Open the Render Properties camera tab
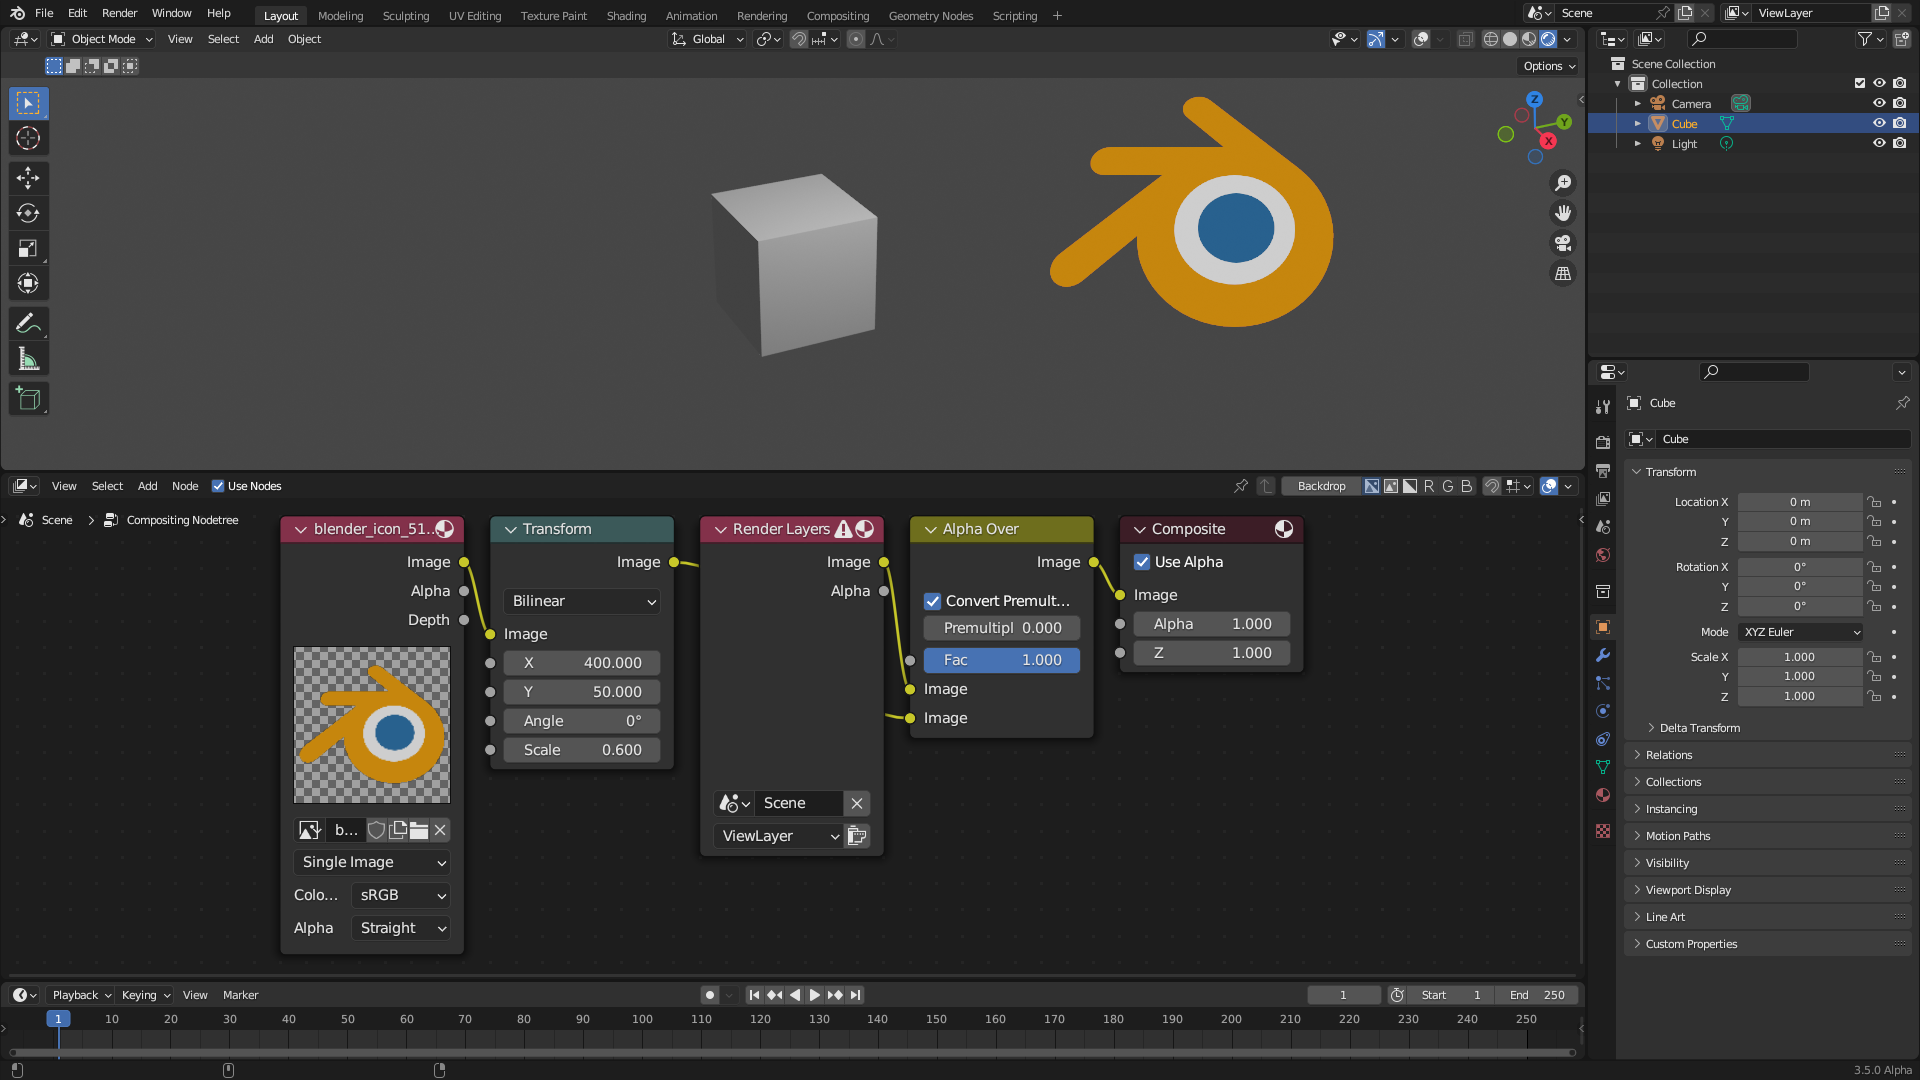The width and height of the screenshot is (1920, 1080). pyautogui.click(x=1603, y=441)
